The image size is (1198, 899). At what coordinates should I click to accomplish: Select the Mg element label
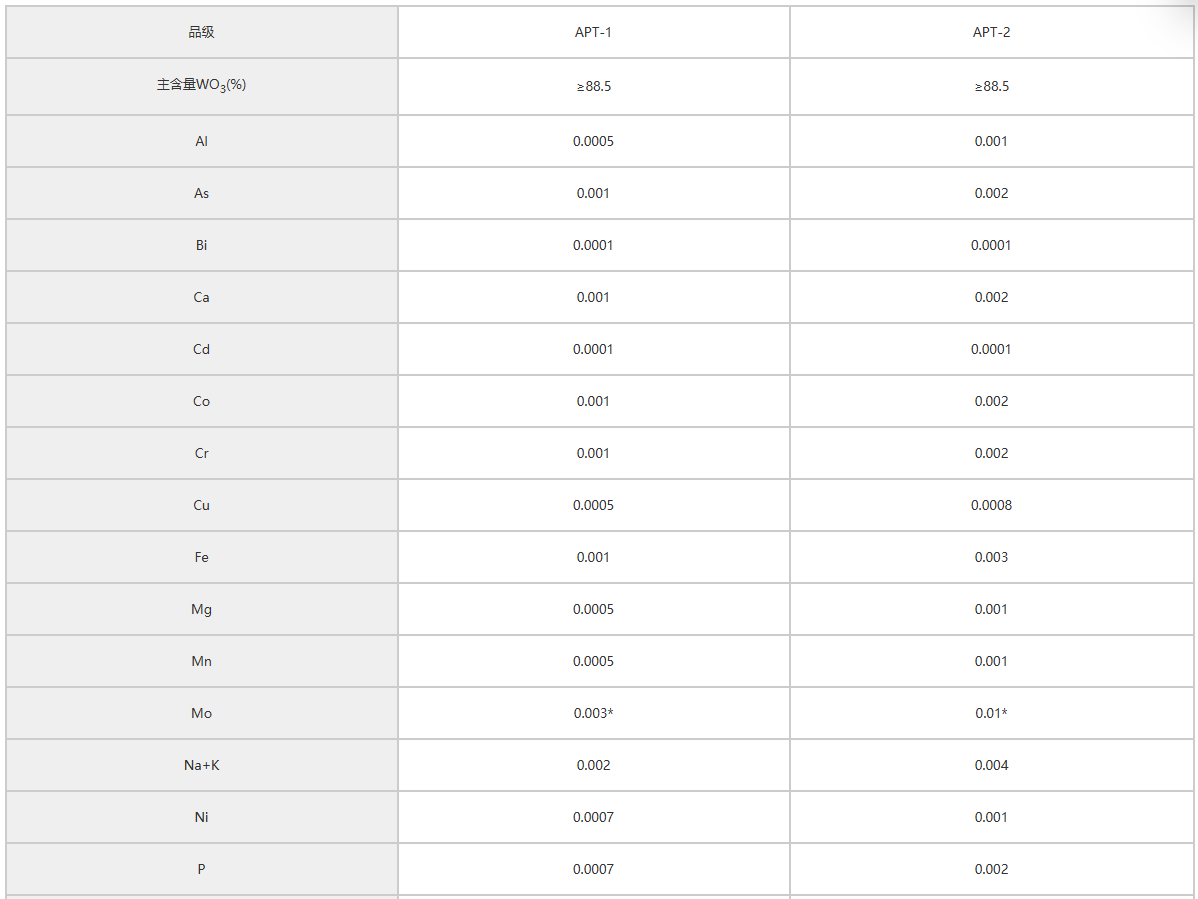[x=202, y=609]
